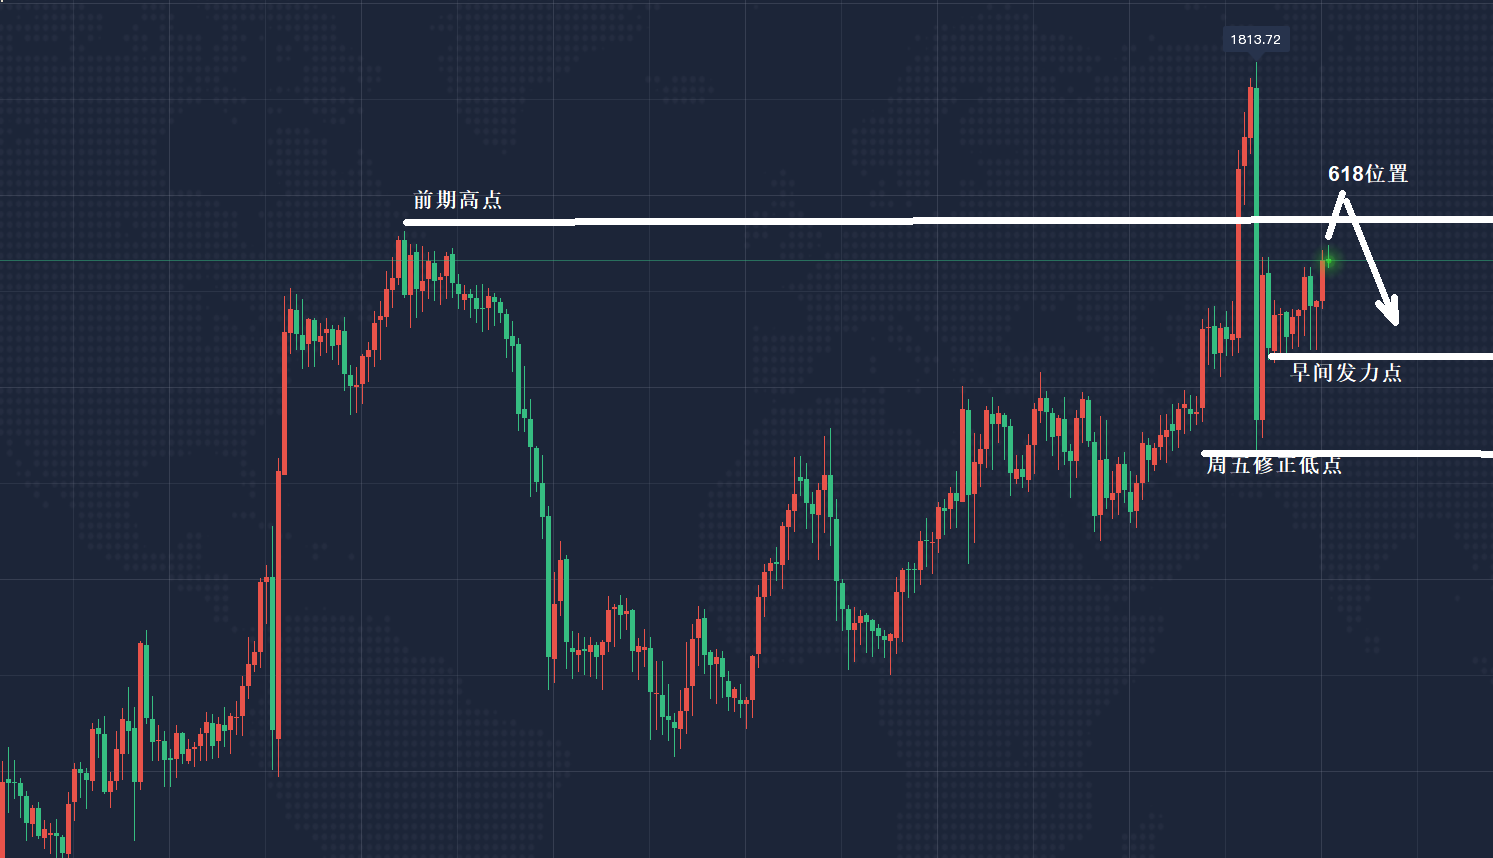Click the latest red candle beside green marker
1493x858 pixels.
(x=1321, y=280)
